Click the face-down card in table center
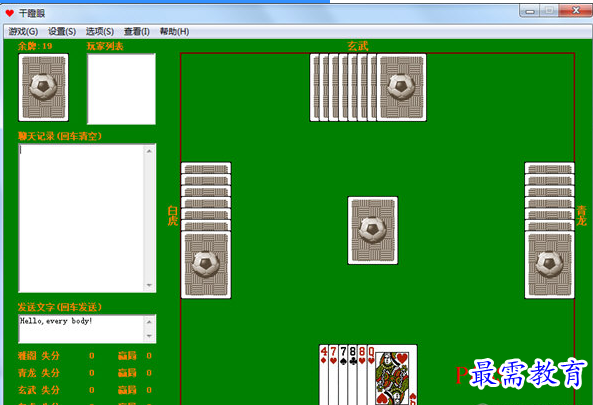The image size is (593, 405). click(x=373, y=230)
